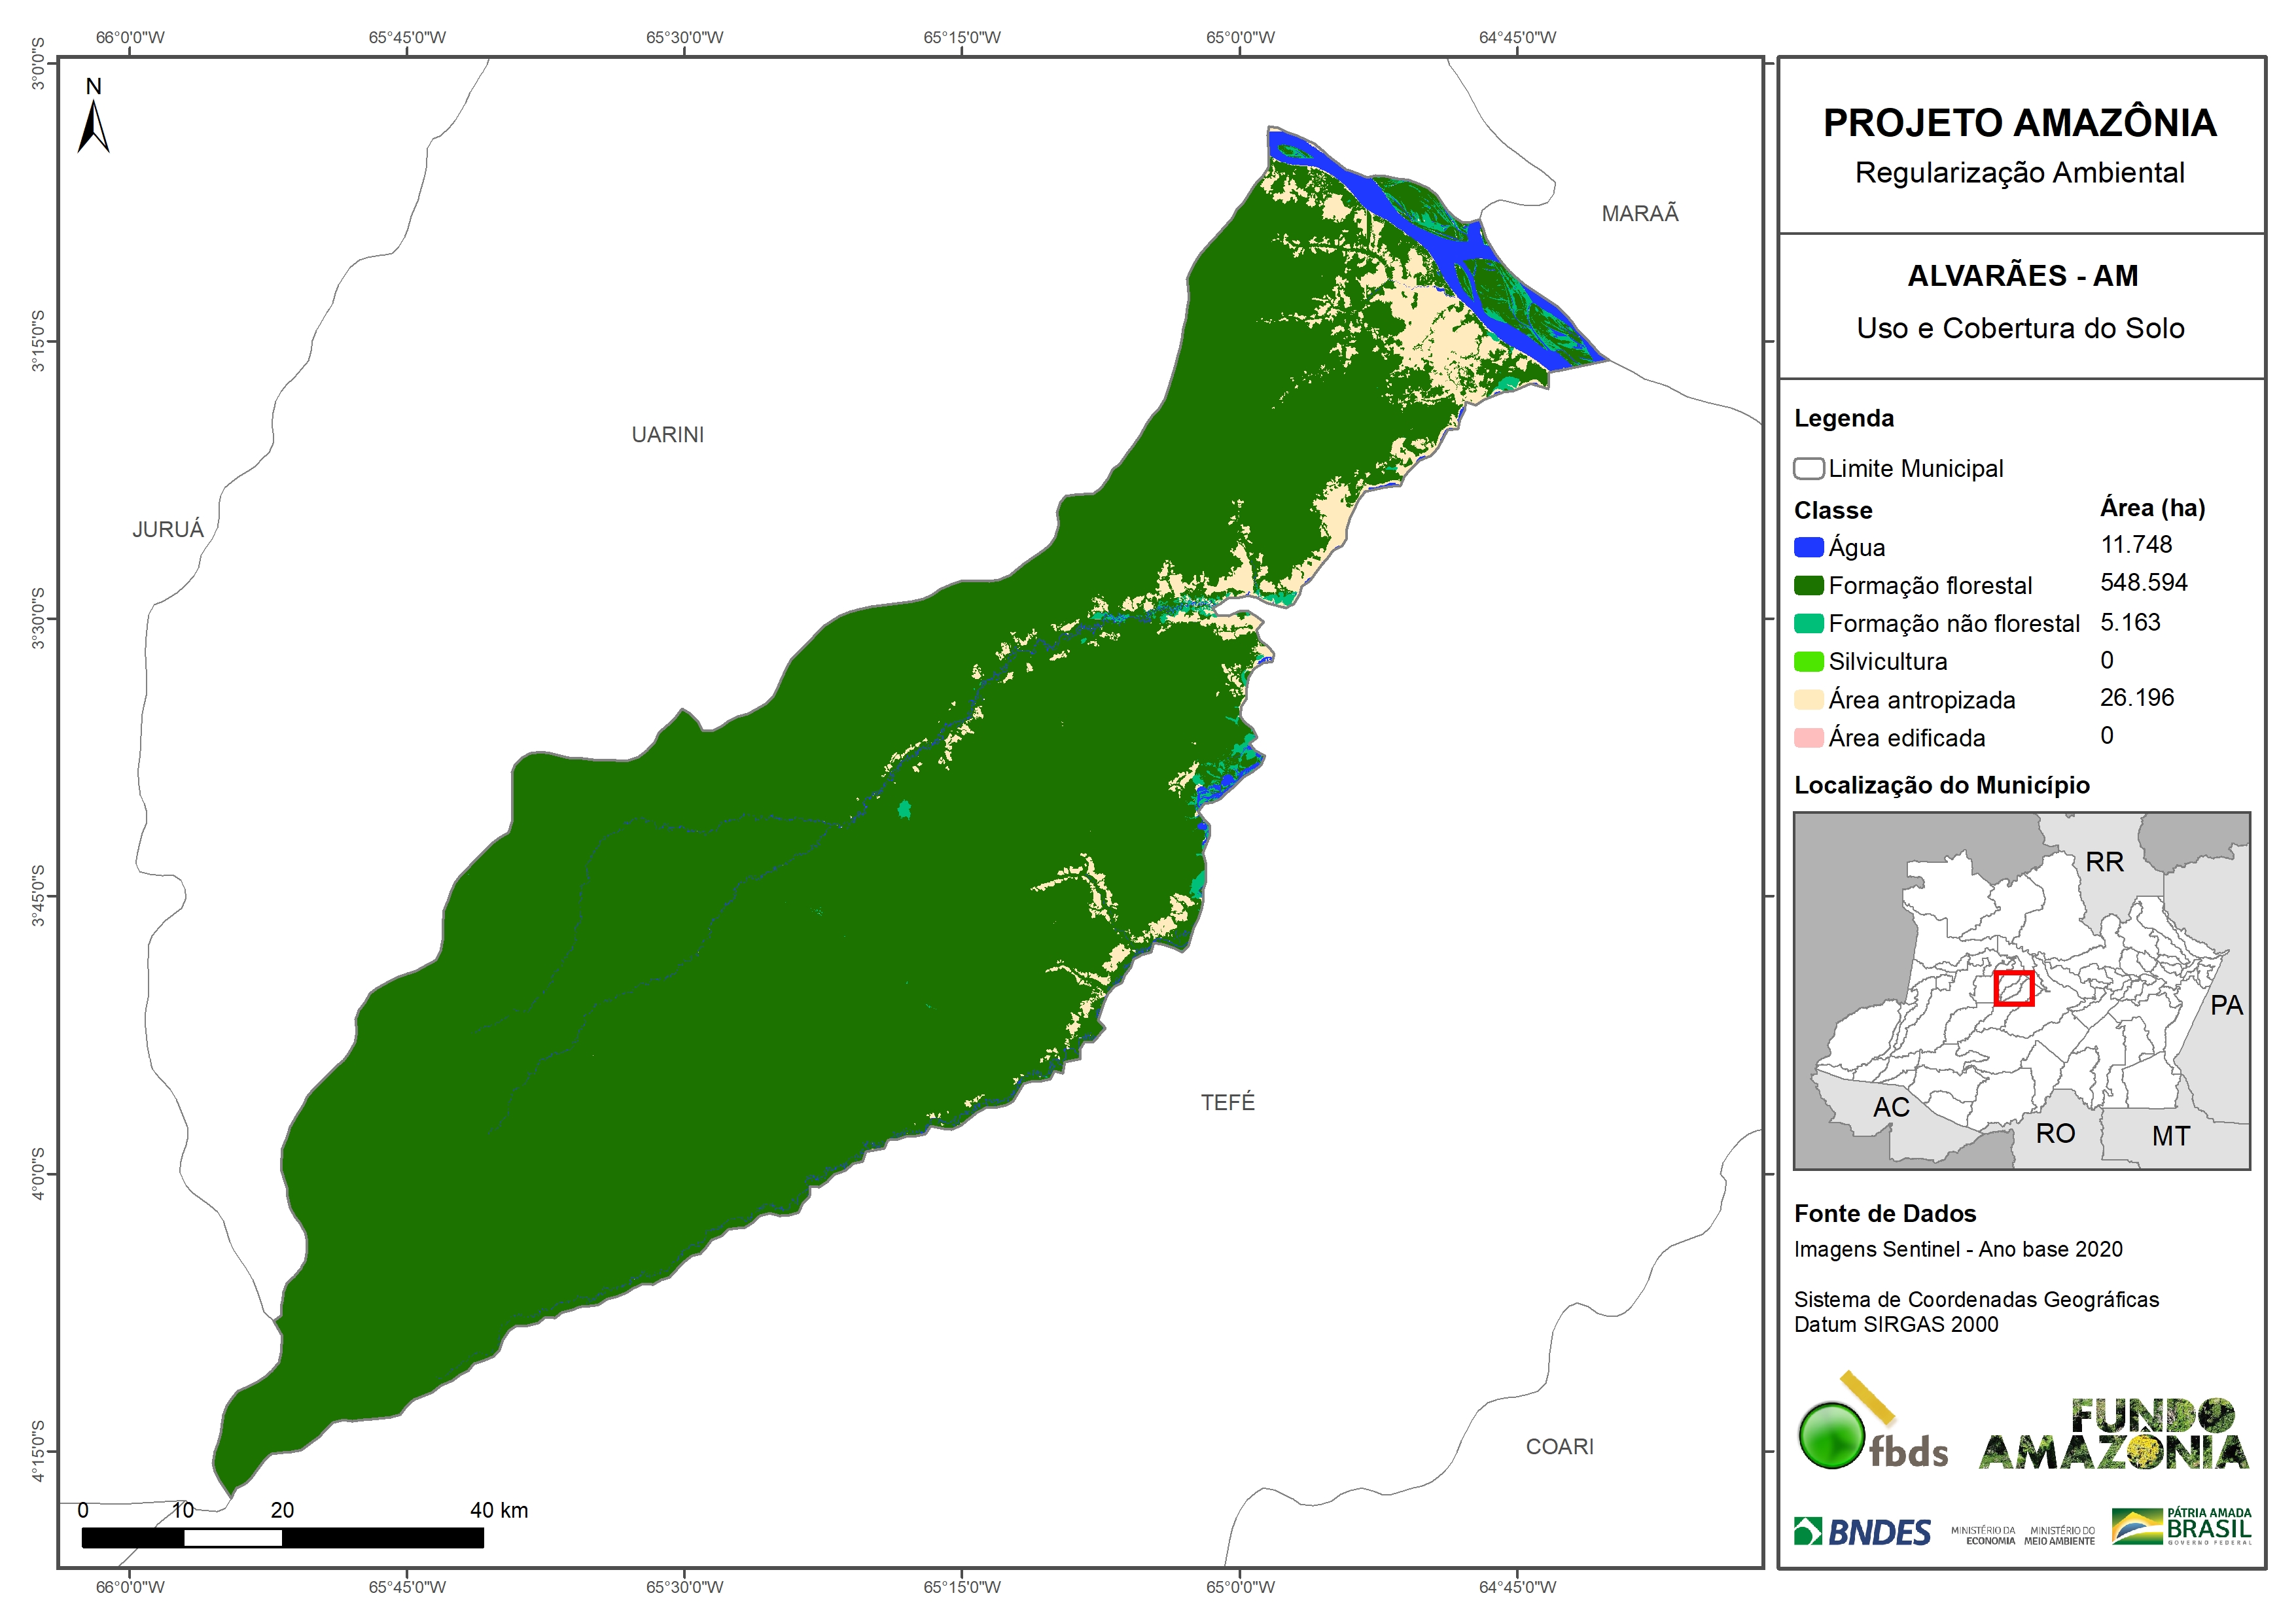Click the bright green Silvicultura swatch
Screen dimensions: 2296x1623
pyautogui.click(x=1808, y=661)
